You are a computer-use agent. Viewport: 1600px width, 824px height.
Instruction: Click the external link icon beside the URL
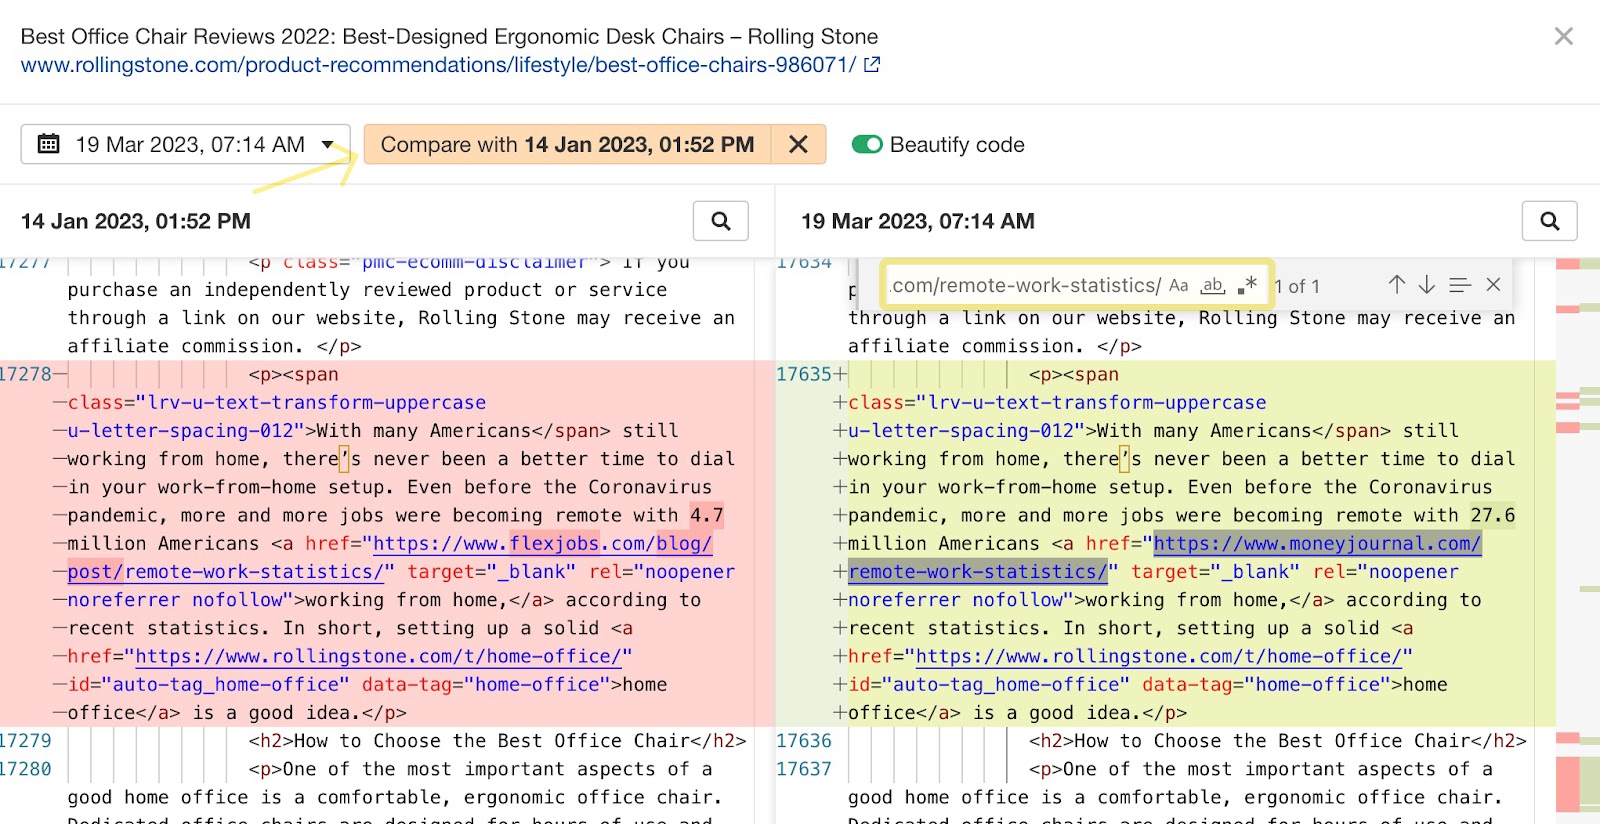point(872,65)
